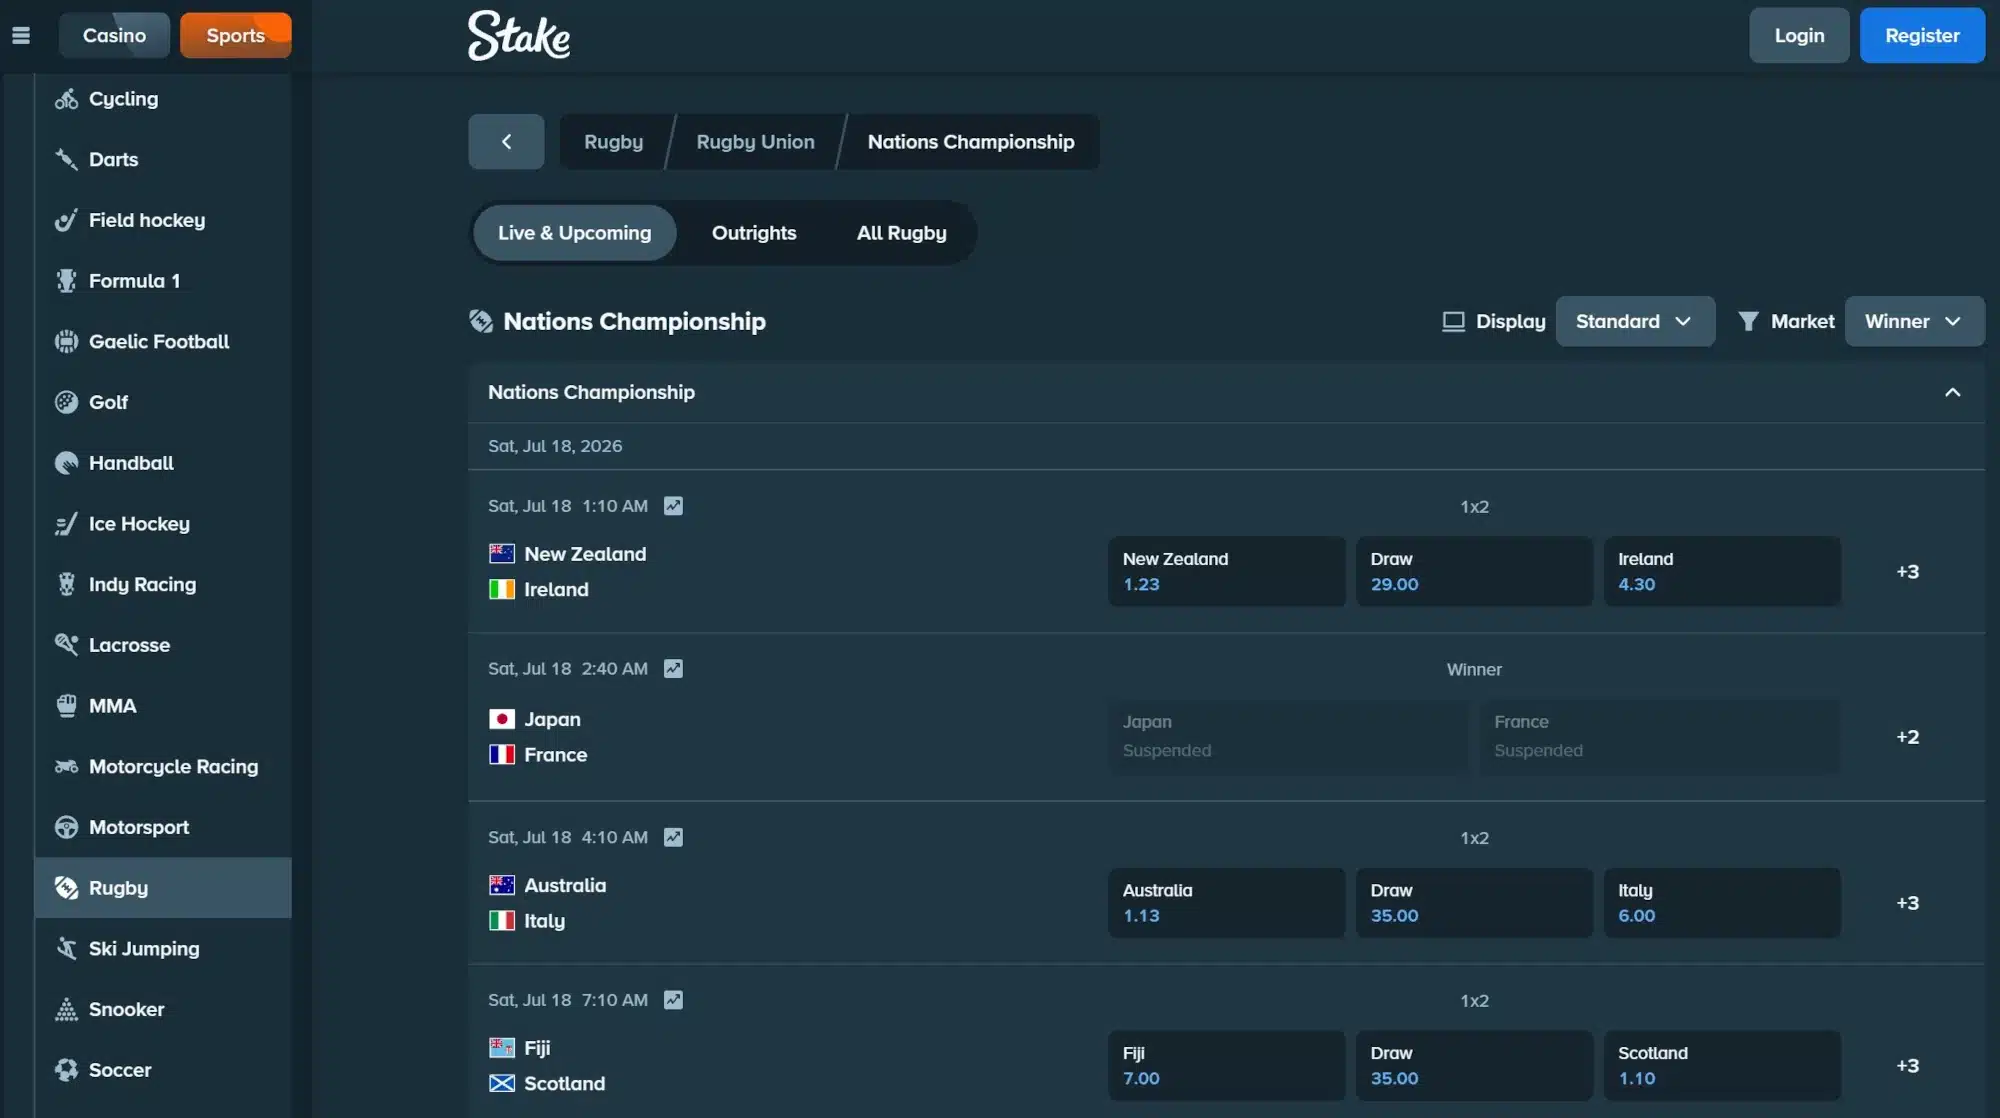Click the Darts sidebar icon
The image size is (2000, 1118).
[66, 160]
